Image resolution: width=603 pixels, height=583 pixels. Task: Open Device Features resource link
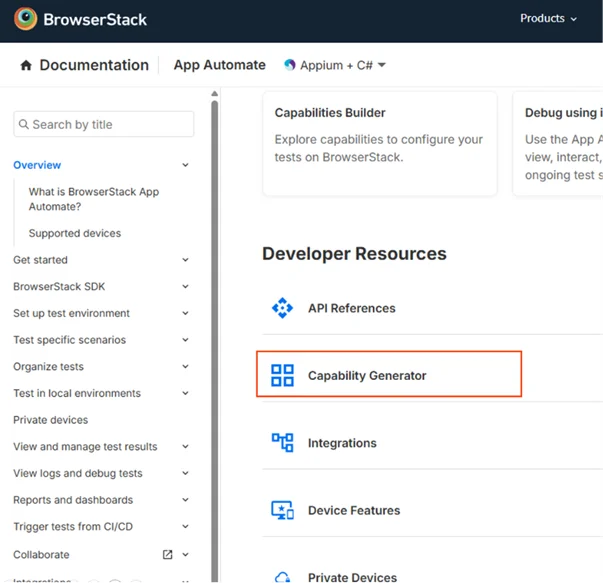(x=354, y=510)
